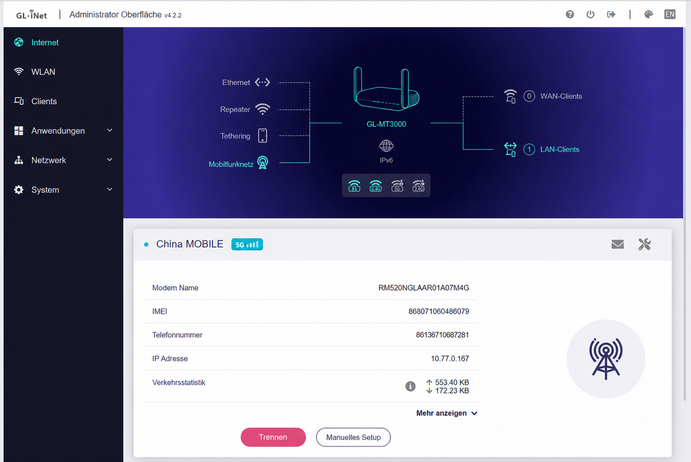
Task: Click the LAN-Clients count circle
Action: click(x=529, y=149)
